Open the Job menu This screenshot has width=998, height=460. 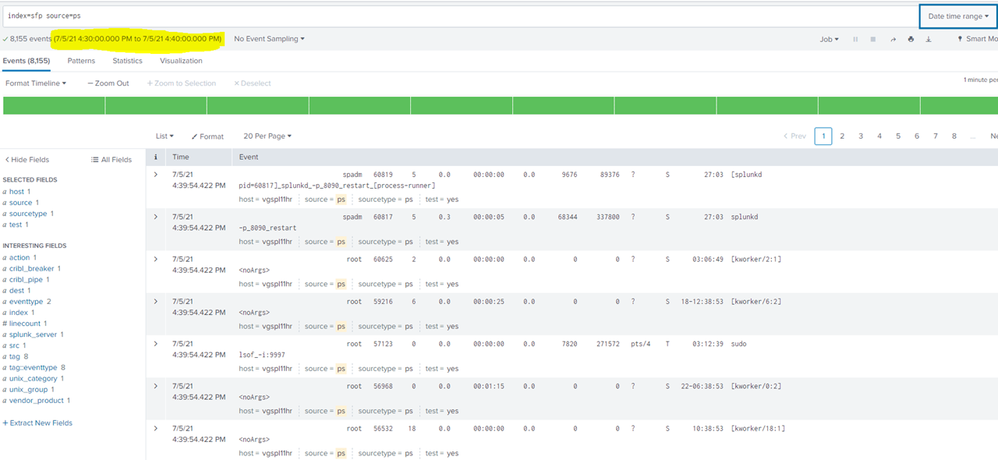click(x=829, y=39)
